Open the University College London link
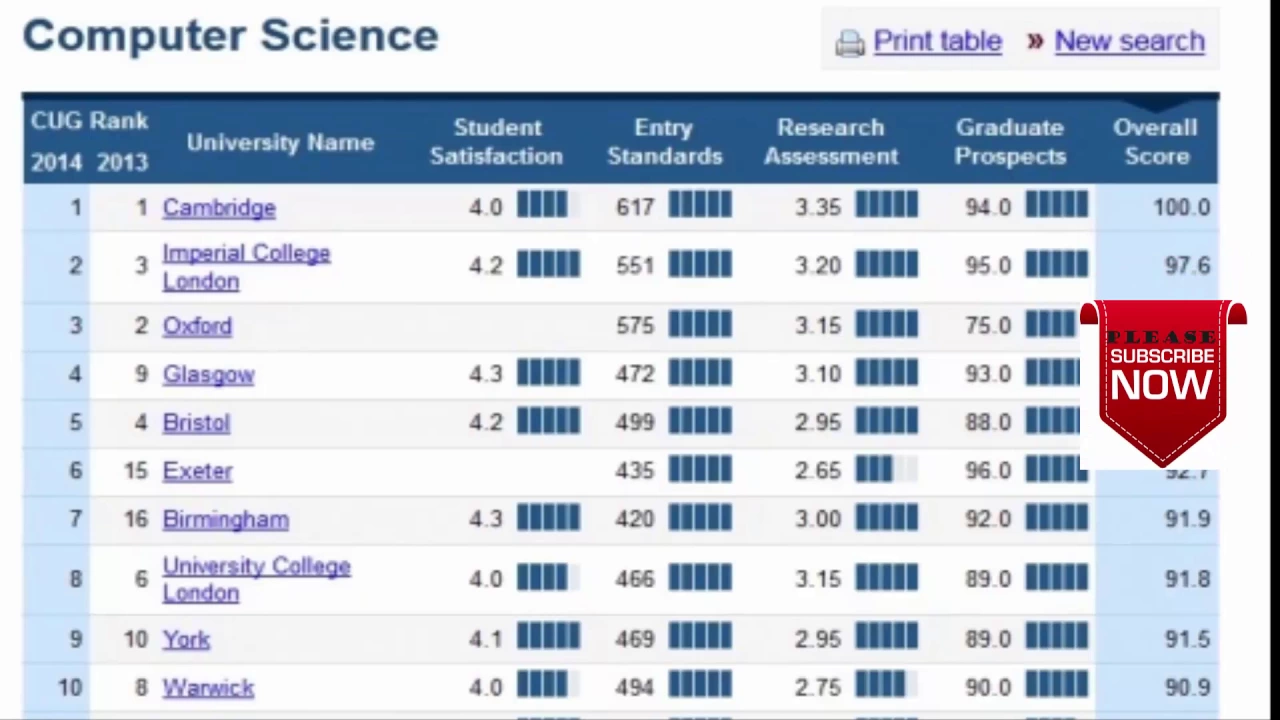The height and width of the screenshot is (720, 1280). [256, 579]
